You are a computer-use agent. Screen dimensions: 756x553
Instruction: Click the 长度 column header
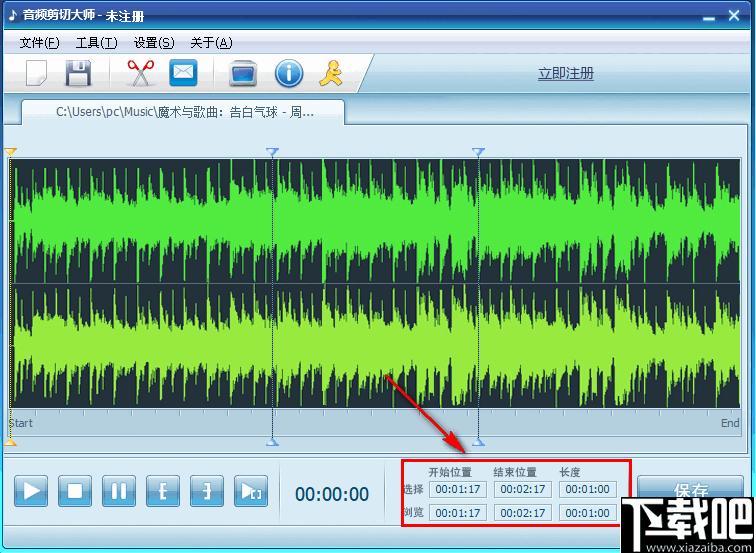point(570,472)
